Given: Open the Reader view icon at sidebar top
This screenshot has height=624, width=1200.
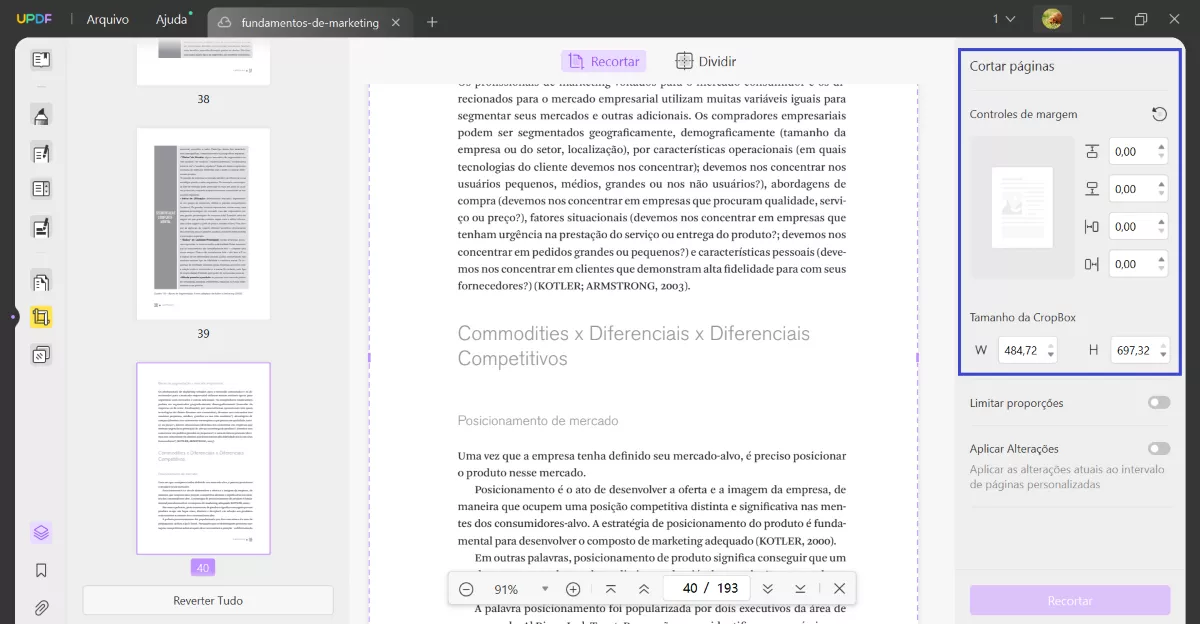Looking at the screenshot, I should click(40, 59).
